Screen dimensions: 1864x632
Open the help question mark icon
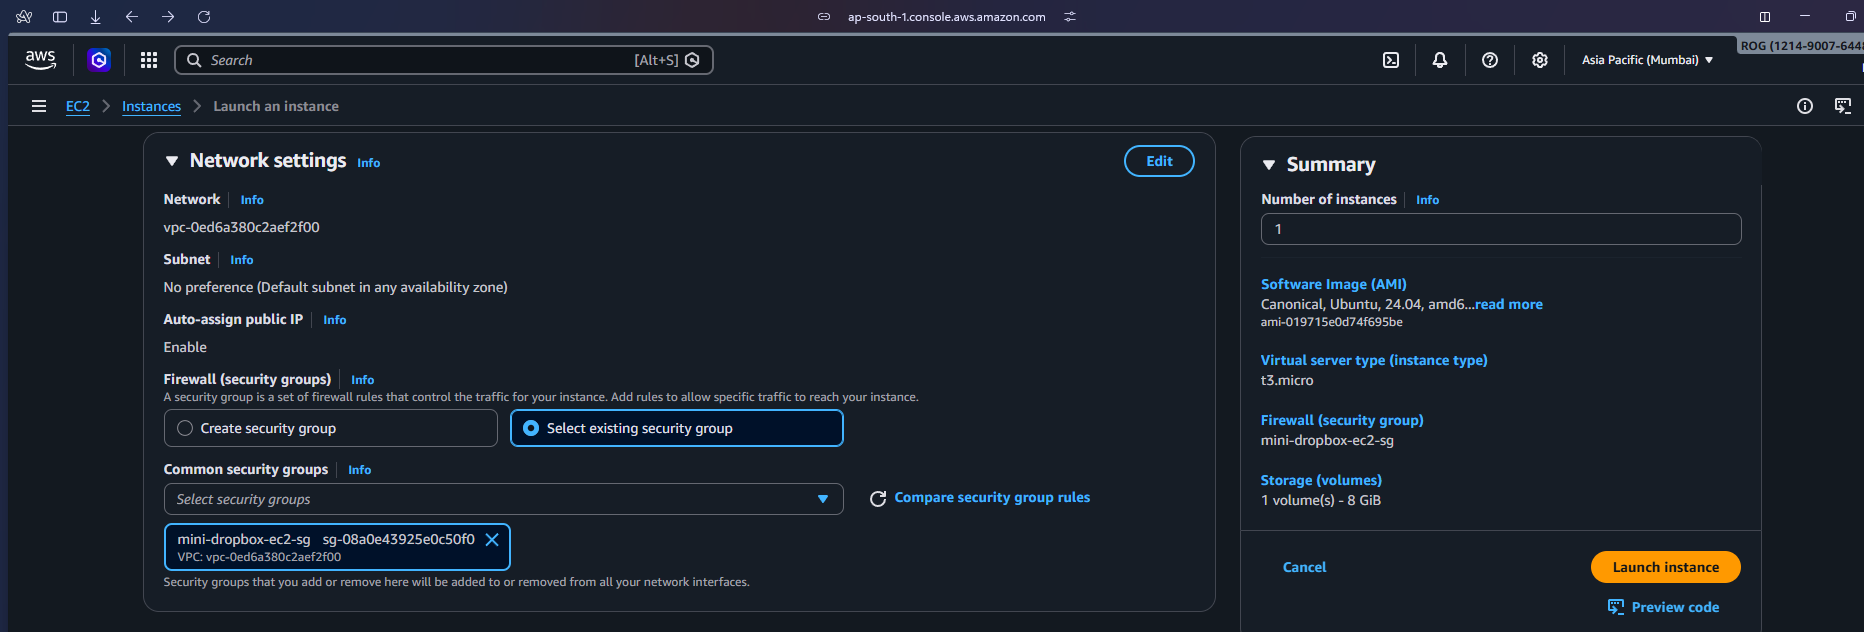point(1489,60)
